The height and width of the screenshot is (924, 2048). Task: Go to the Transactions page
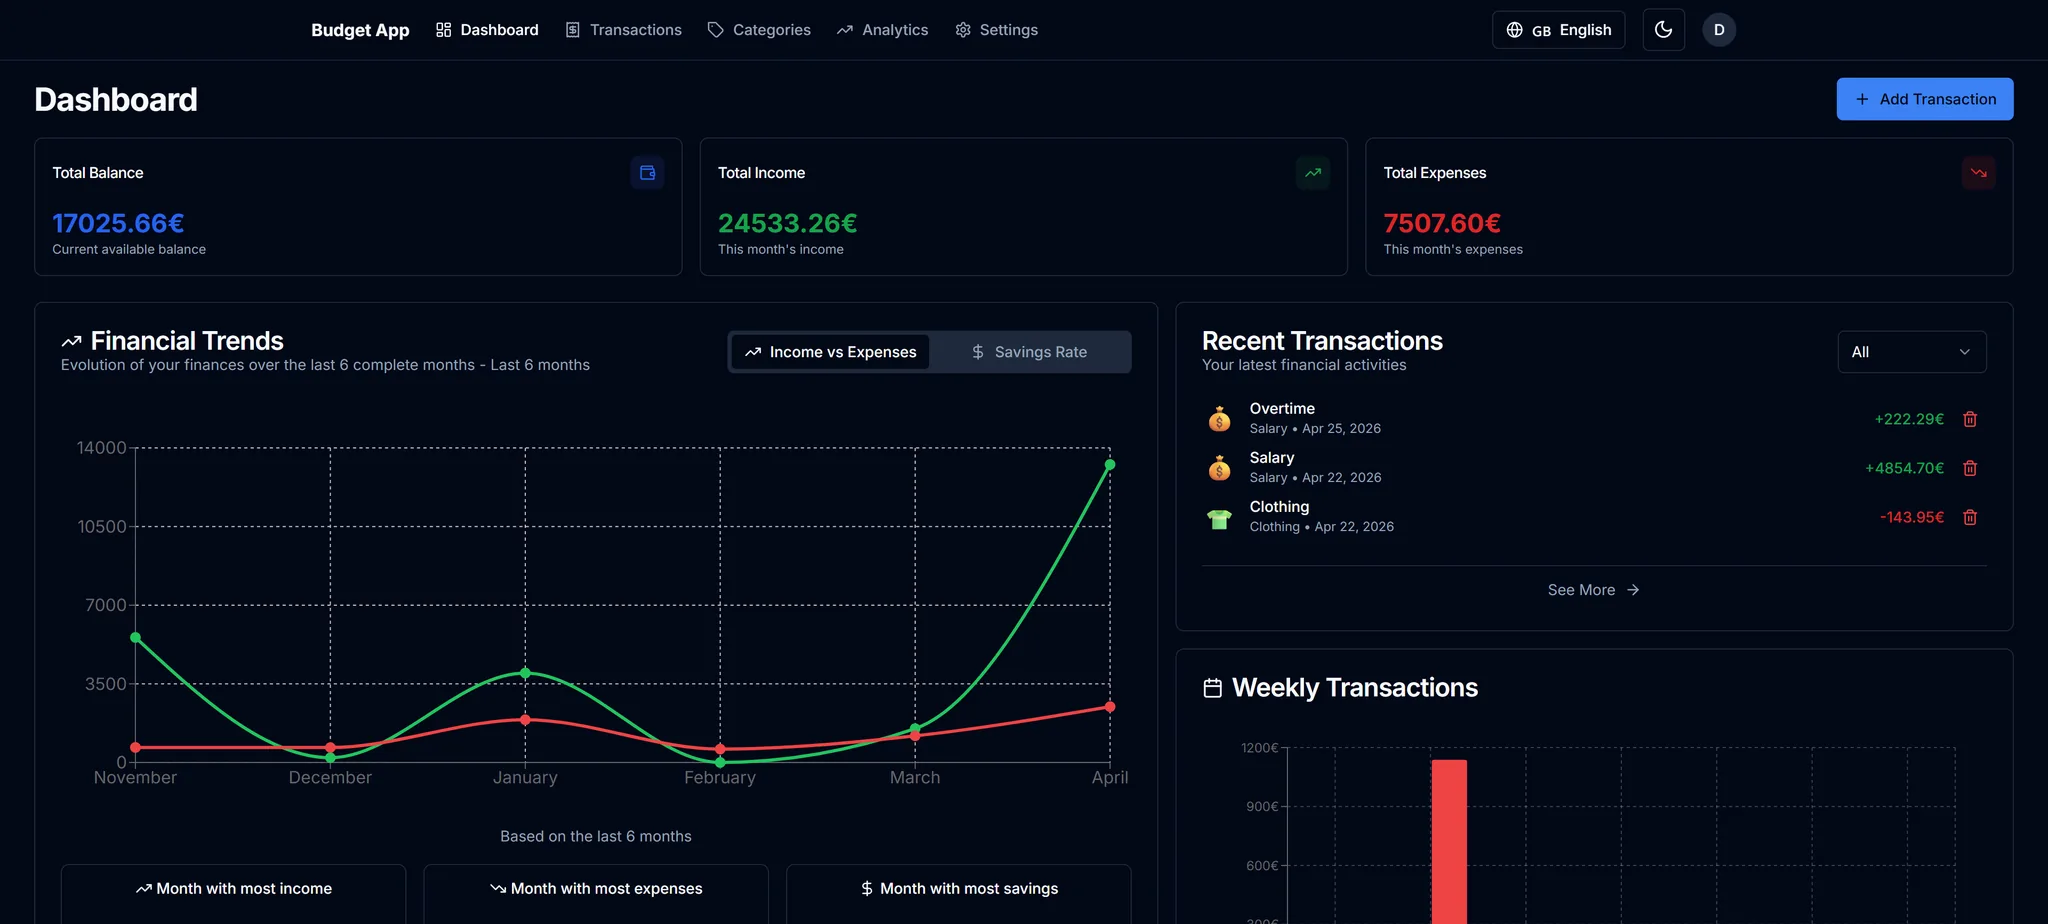[623, 30]
